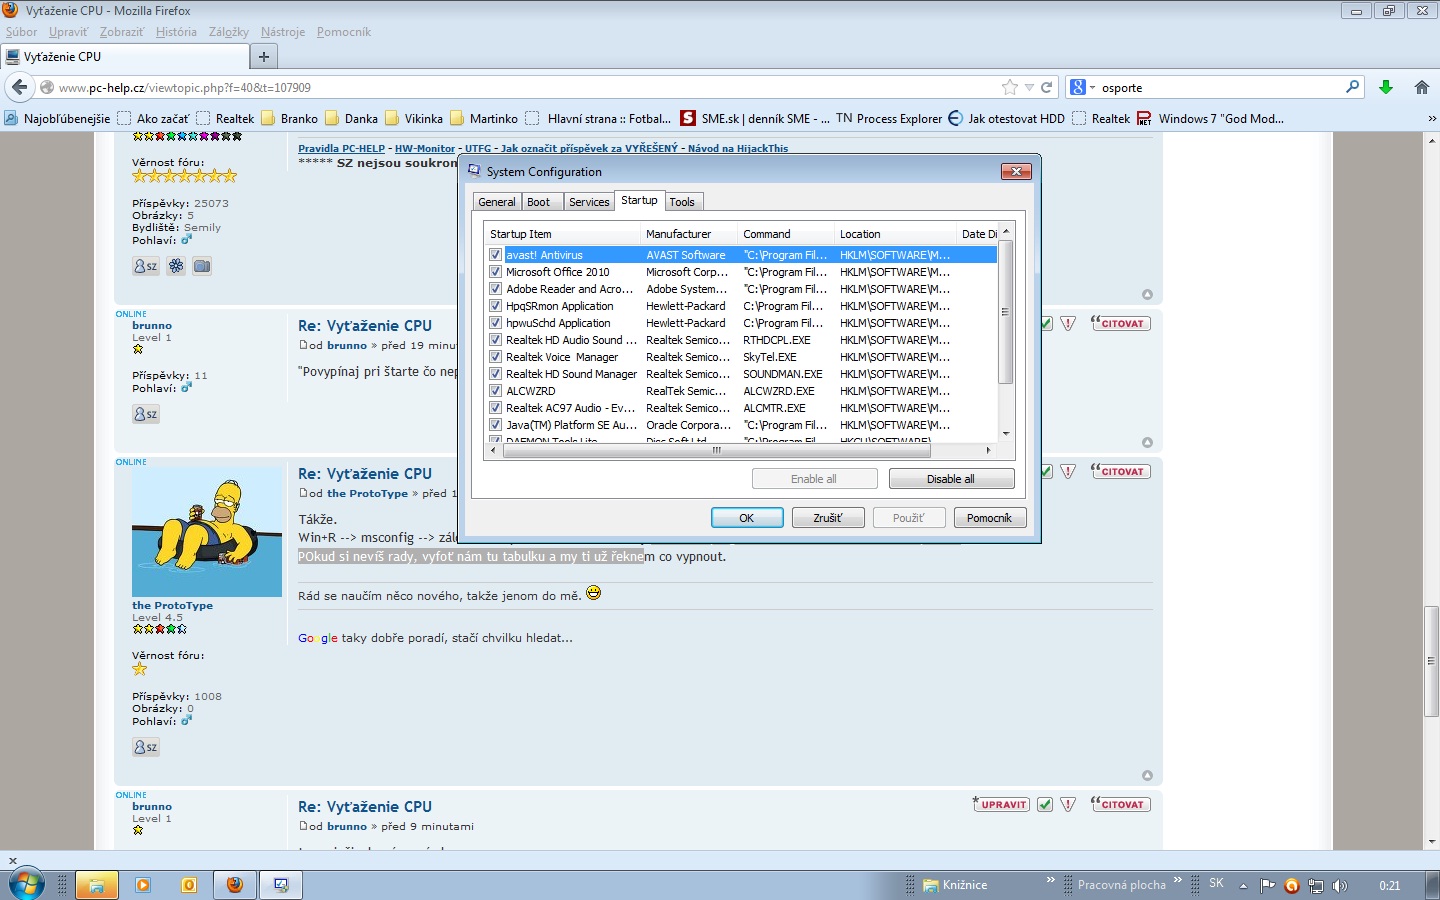Launch media player from taskbar
The height and width of the screenshot is (900, 1440).
143,885
